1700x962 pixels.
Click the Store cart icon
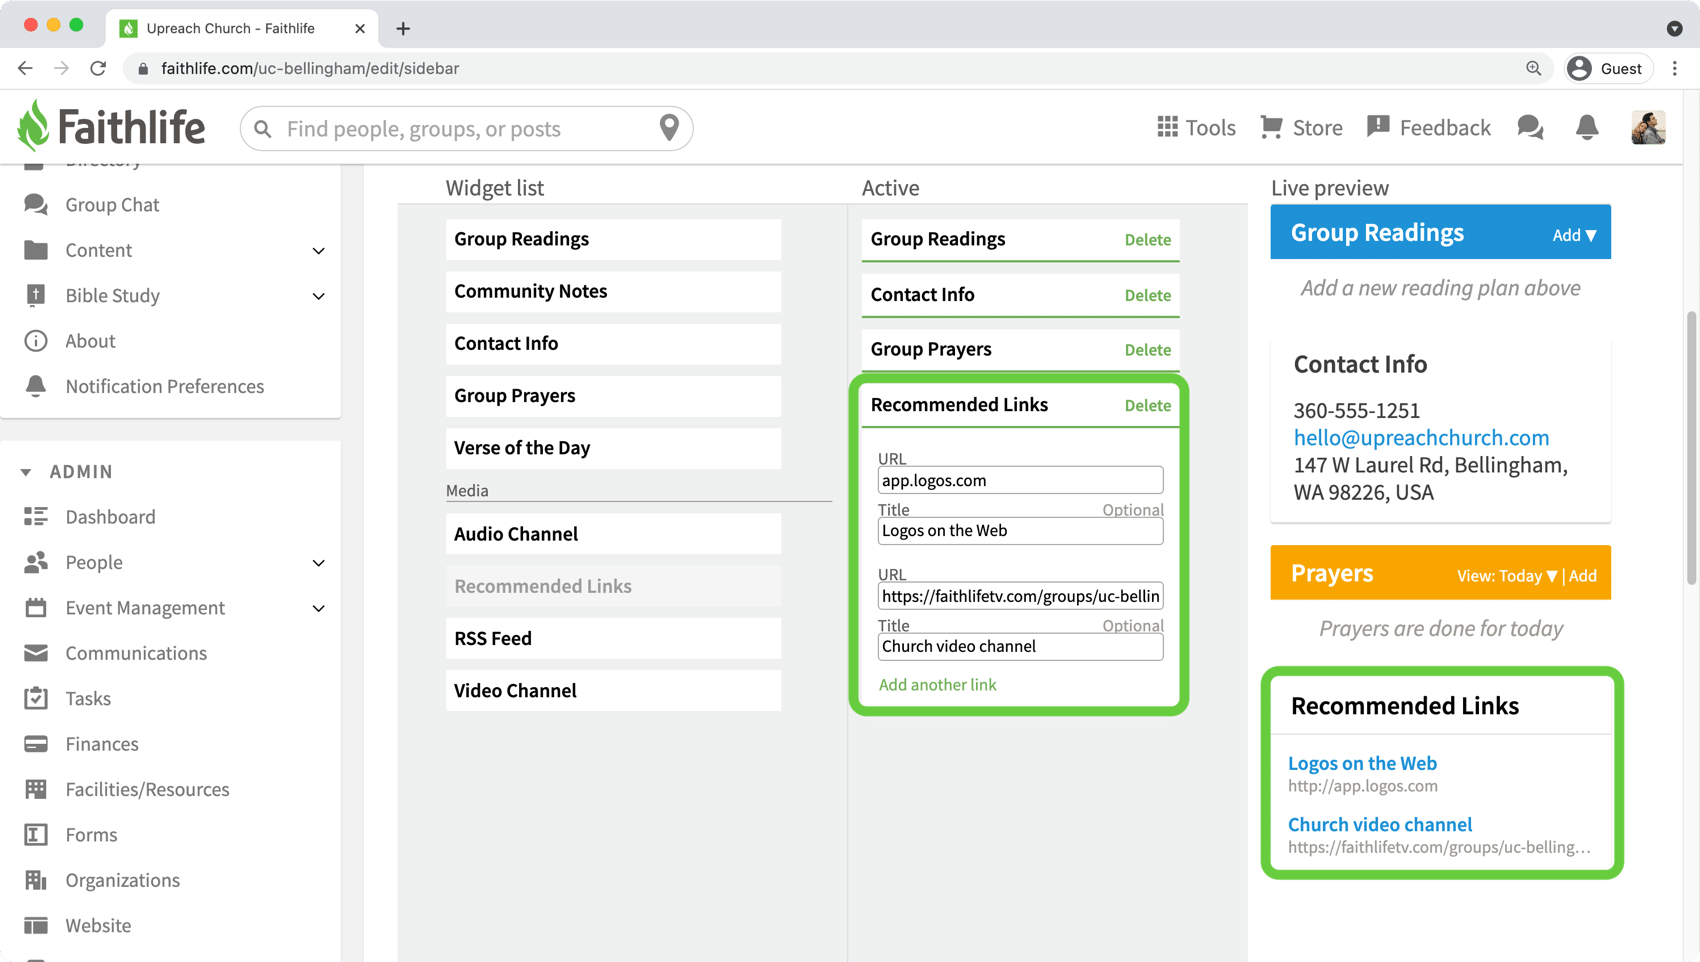[x=1271, y=127]
